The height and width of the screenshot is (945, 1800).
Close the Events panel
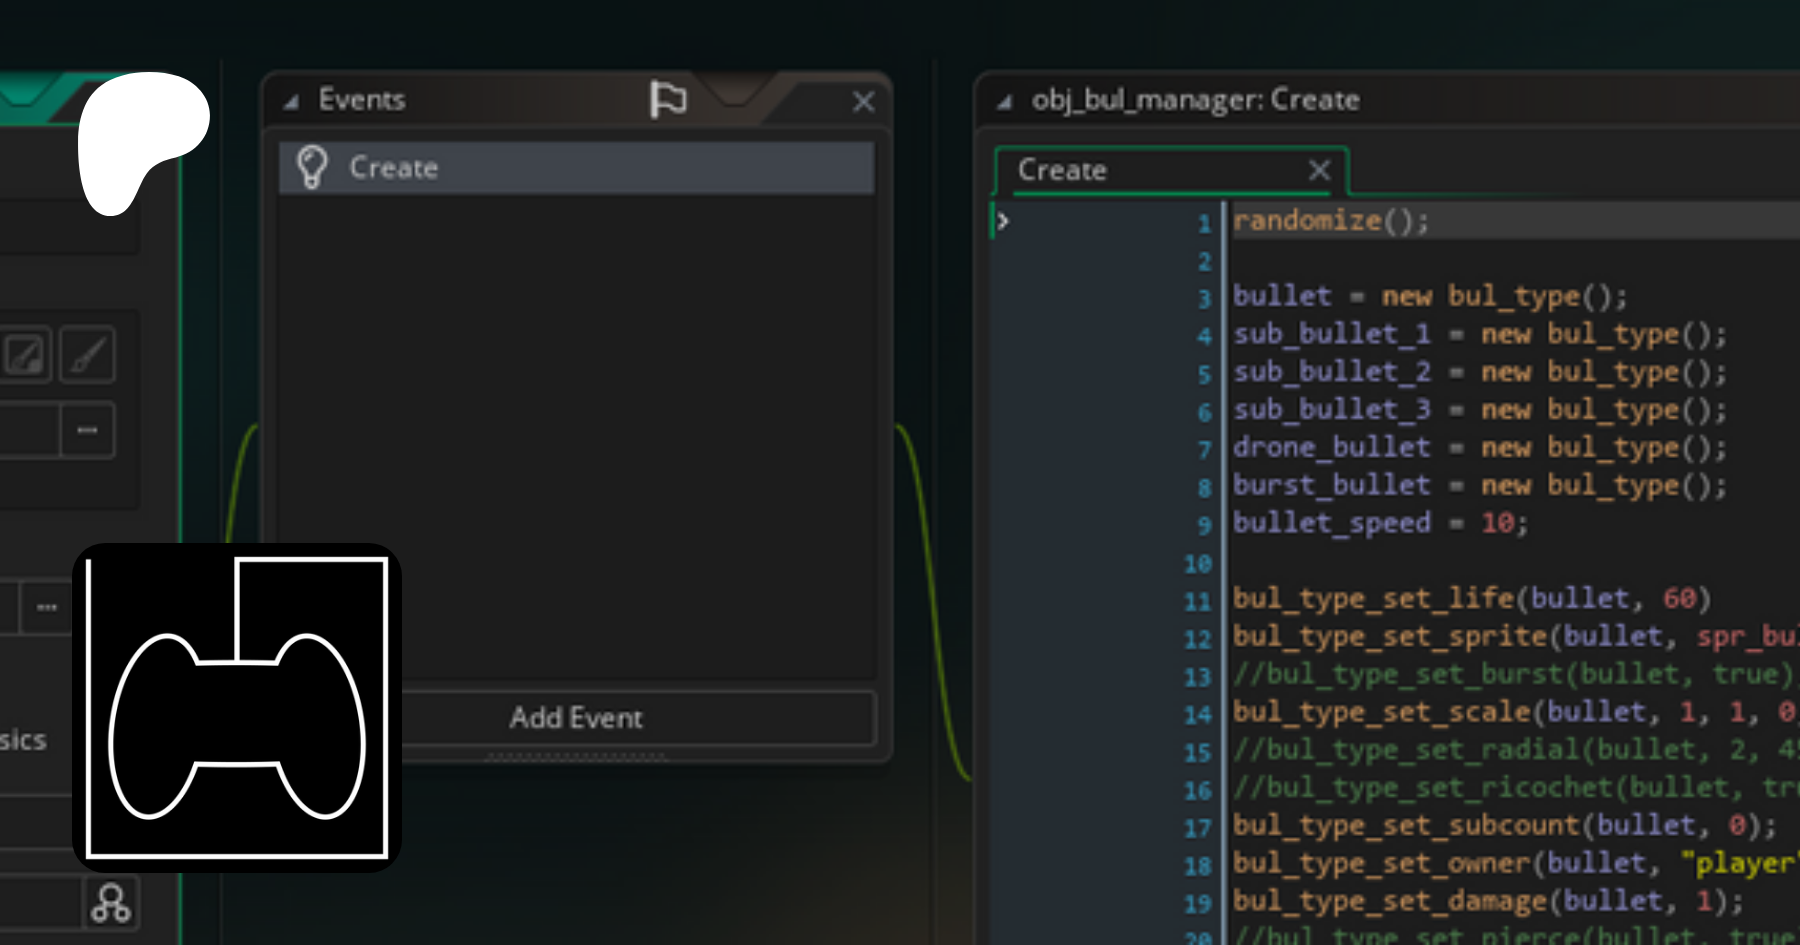tap(863, 101)
